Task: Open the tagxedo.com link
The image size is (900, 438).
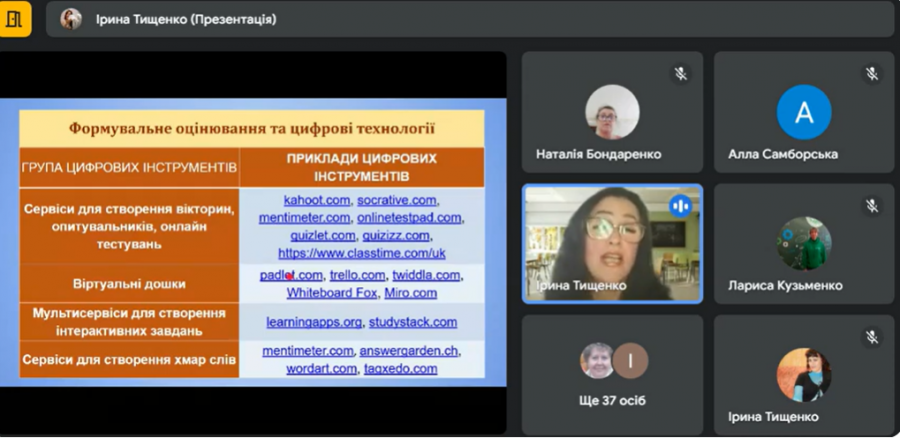Action: pyautogui.click(x=401, y=369)
